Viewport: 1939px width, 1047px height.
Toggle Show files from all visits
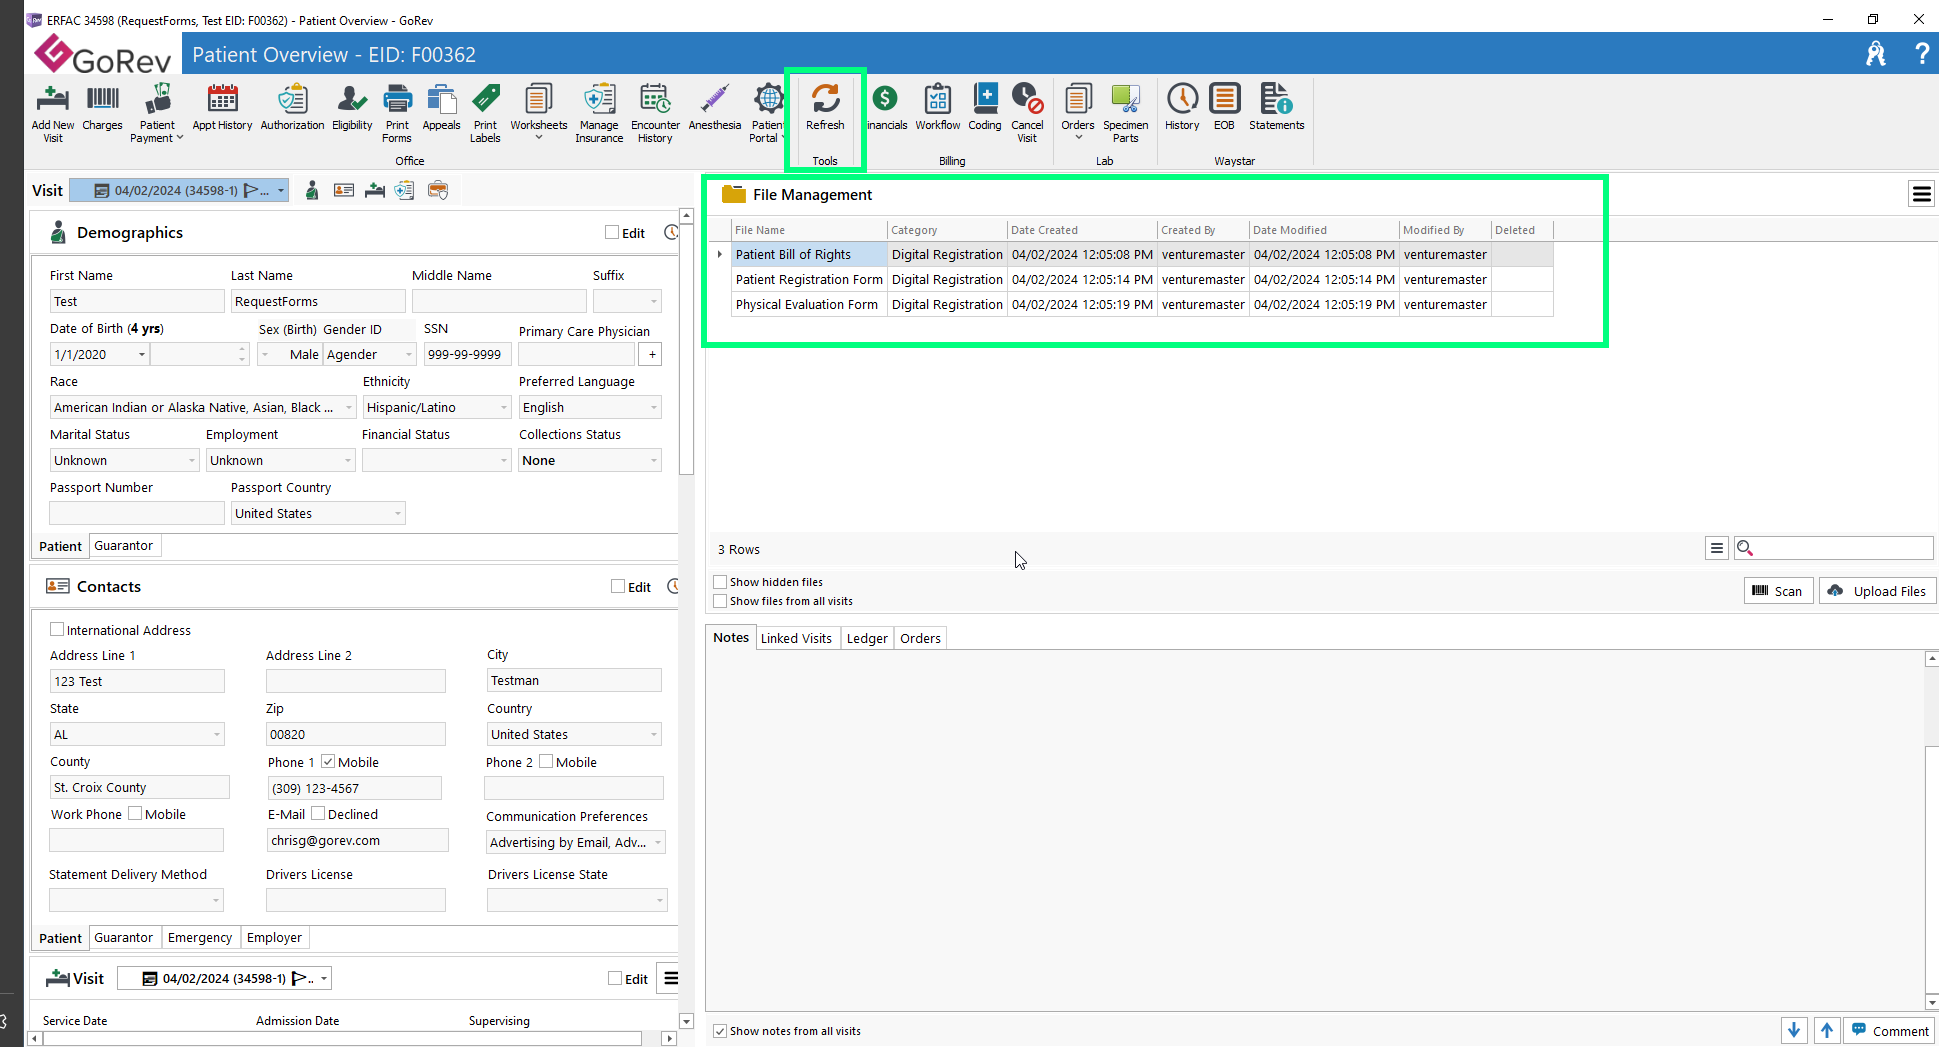(x=720, y=601)
